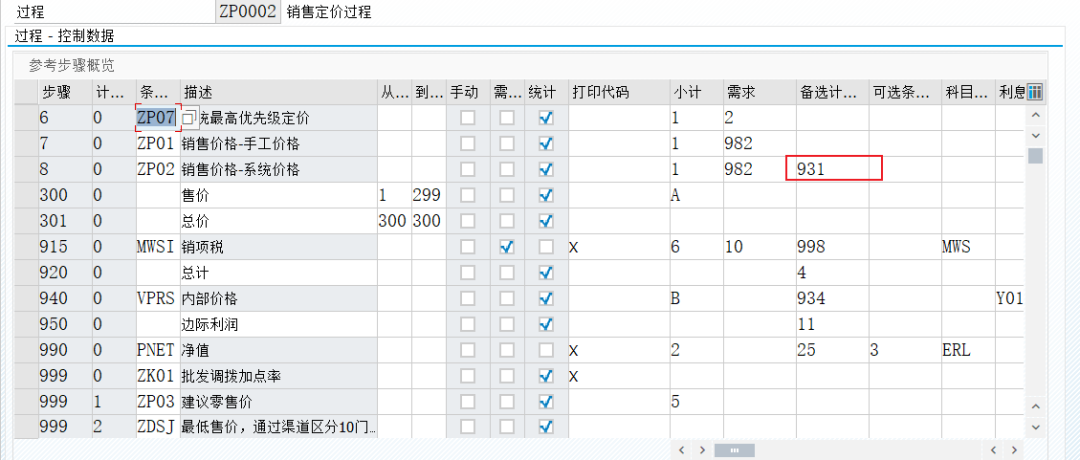The height and width of the screenshot is (460, 1080).
Task: Click the 净值 description cell
Action: coord(278,351)
